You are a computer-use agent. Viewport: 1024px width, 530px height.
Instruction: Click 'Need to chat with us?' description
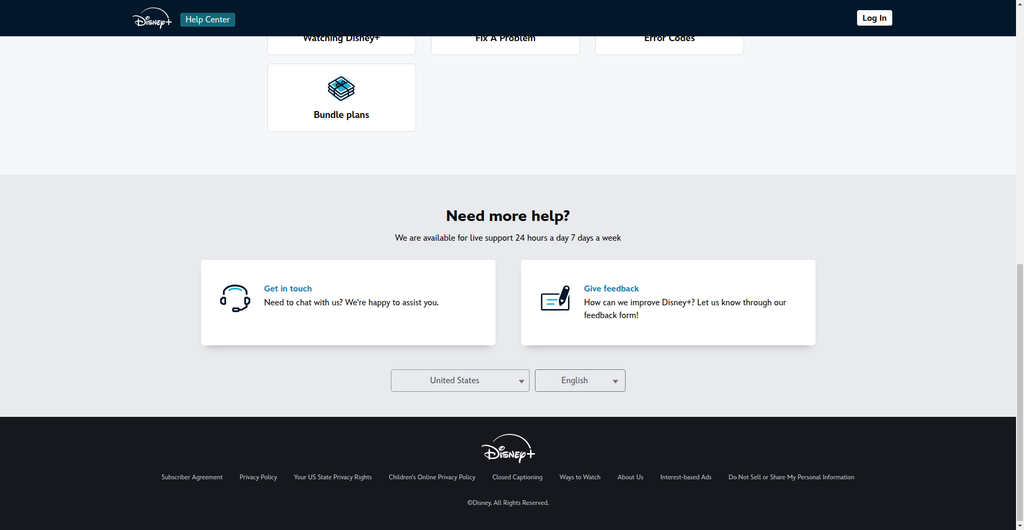[x=351, y=303]
